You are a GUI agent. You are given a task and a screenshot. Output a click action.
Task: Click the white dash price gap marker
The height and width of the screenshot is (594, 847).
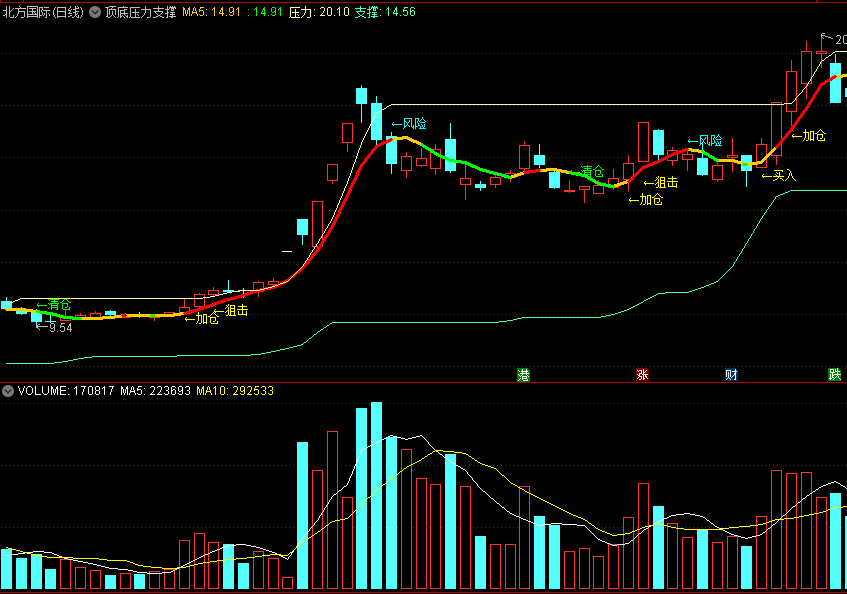pos(287,251)
